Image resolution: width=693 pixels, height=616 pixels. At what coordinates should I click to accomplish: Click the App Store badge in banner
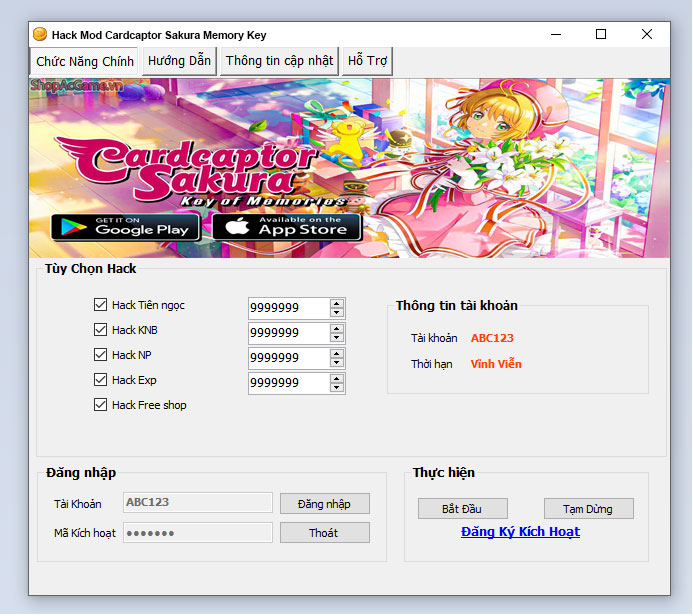coord(287,227)
